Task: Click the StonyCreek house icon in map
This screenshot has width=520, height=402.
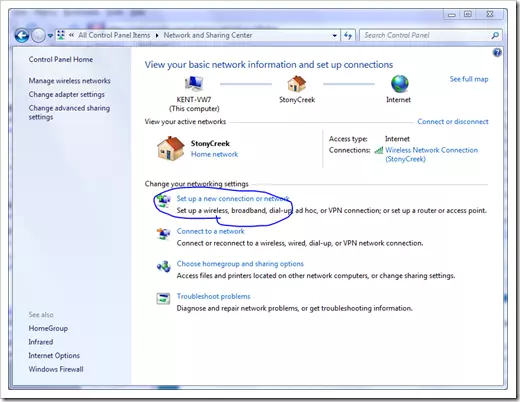Action: coord(297,84)
